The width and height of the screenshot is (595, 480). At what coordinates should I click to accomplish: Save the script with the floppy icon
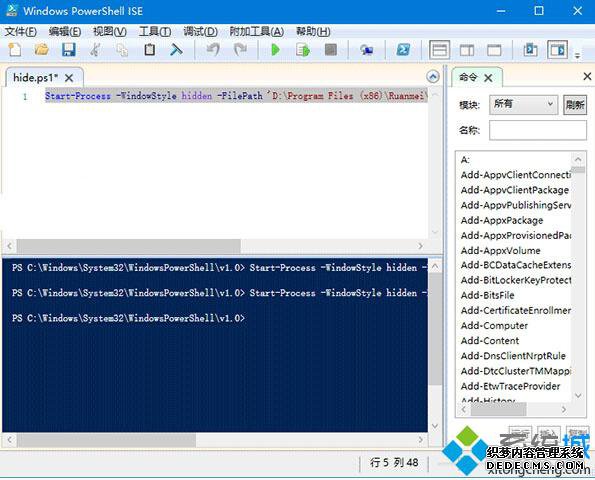(69, 50)
